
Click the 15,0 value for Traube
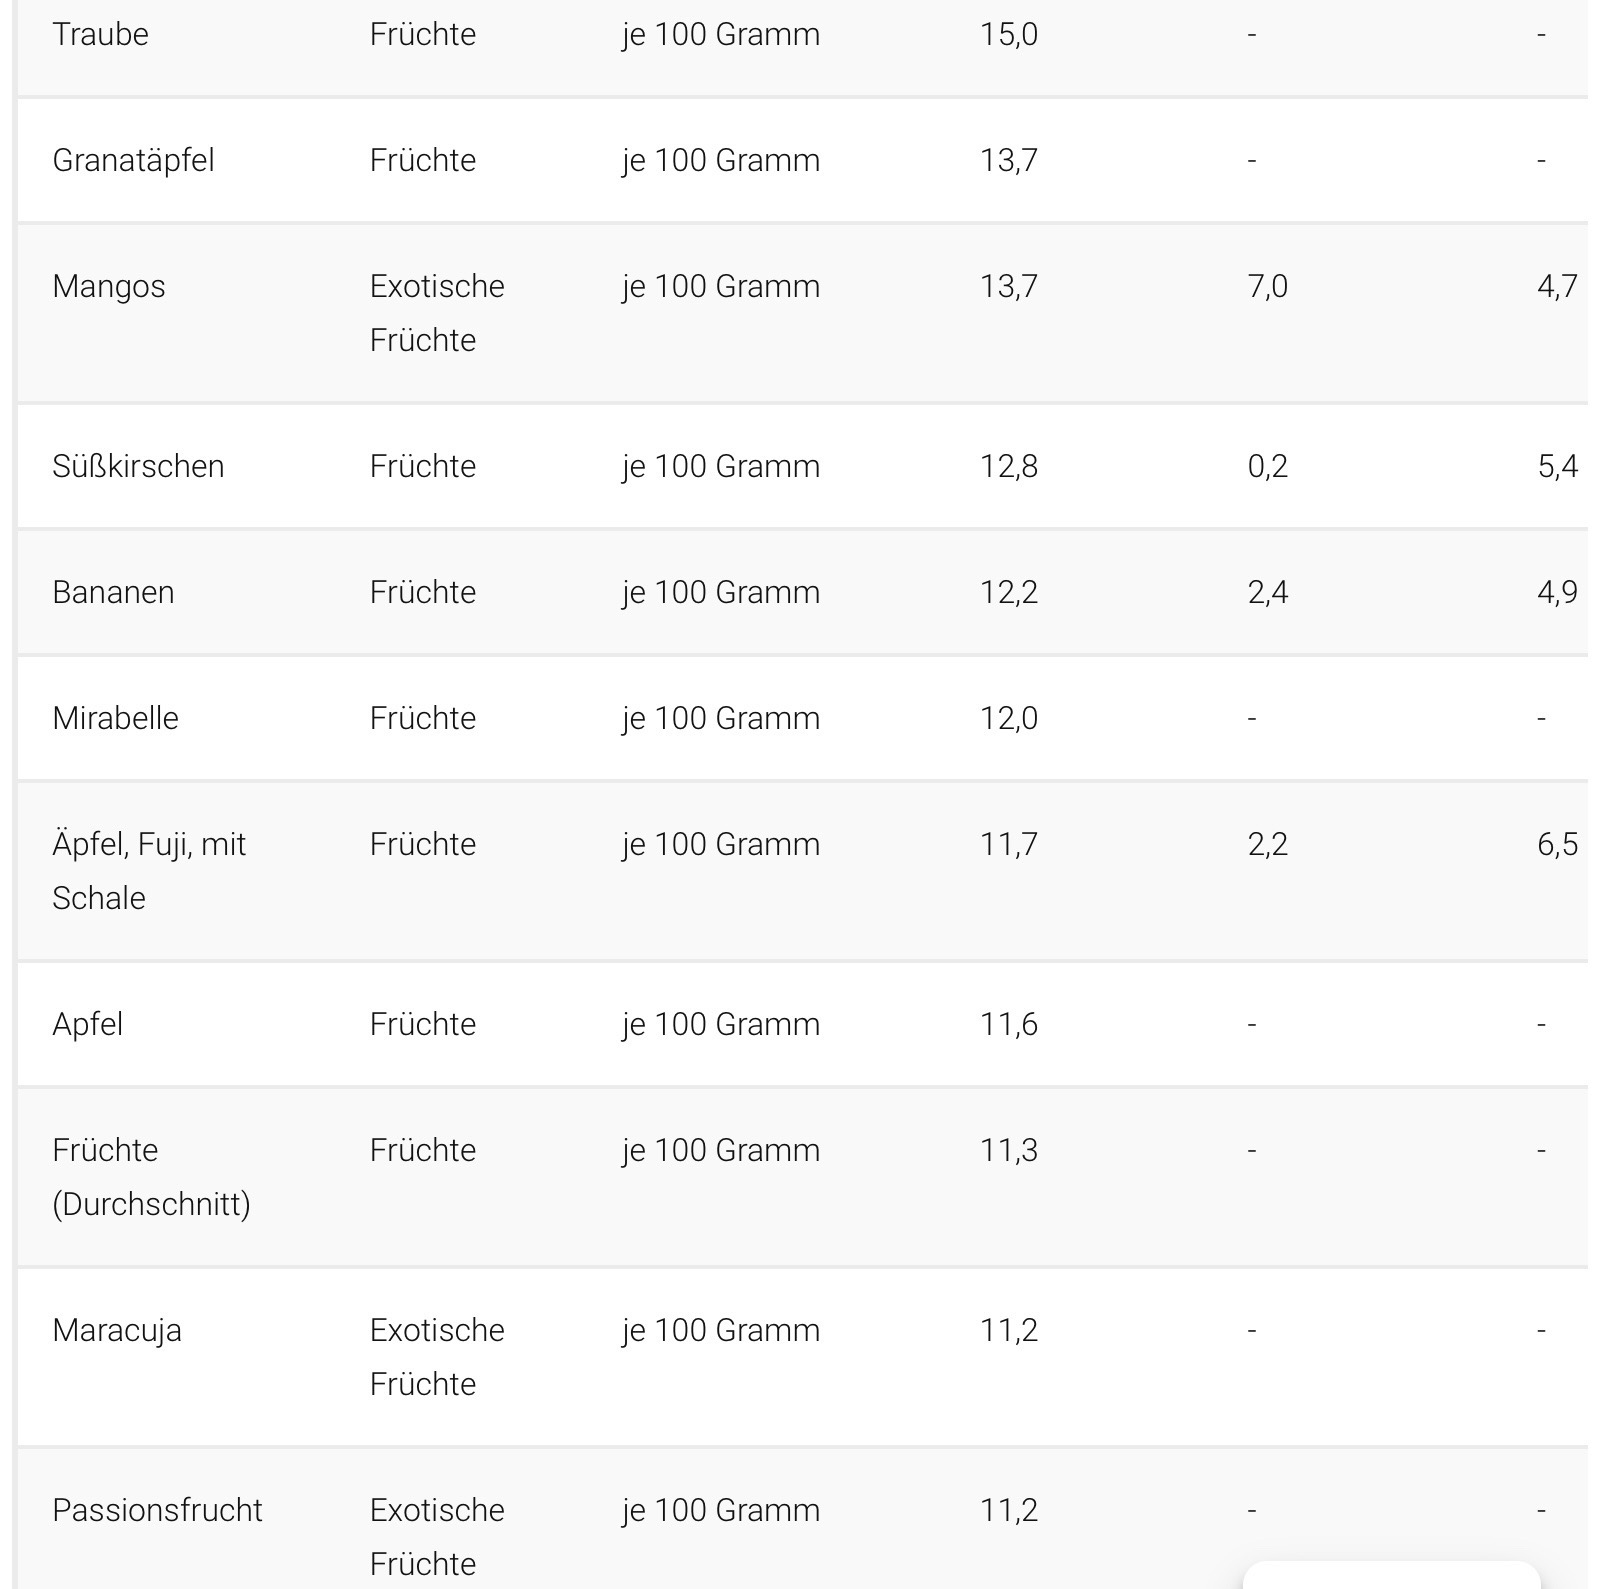tap(1009, 34)
